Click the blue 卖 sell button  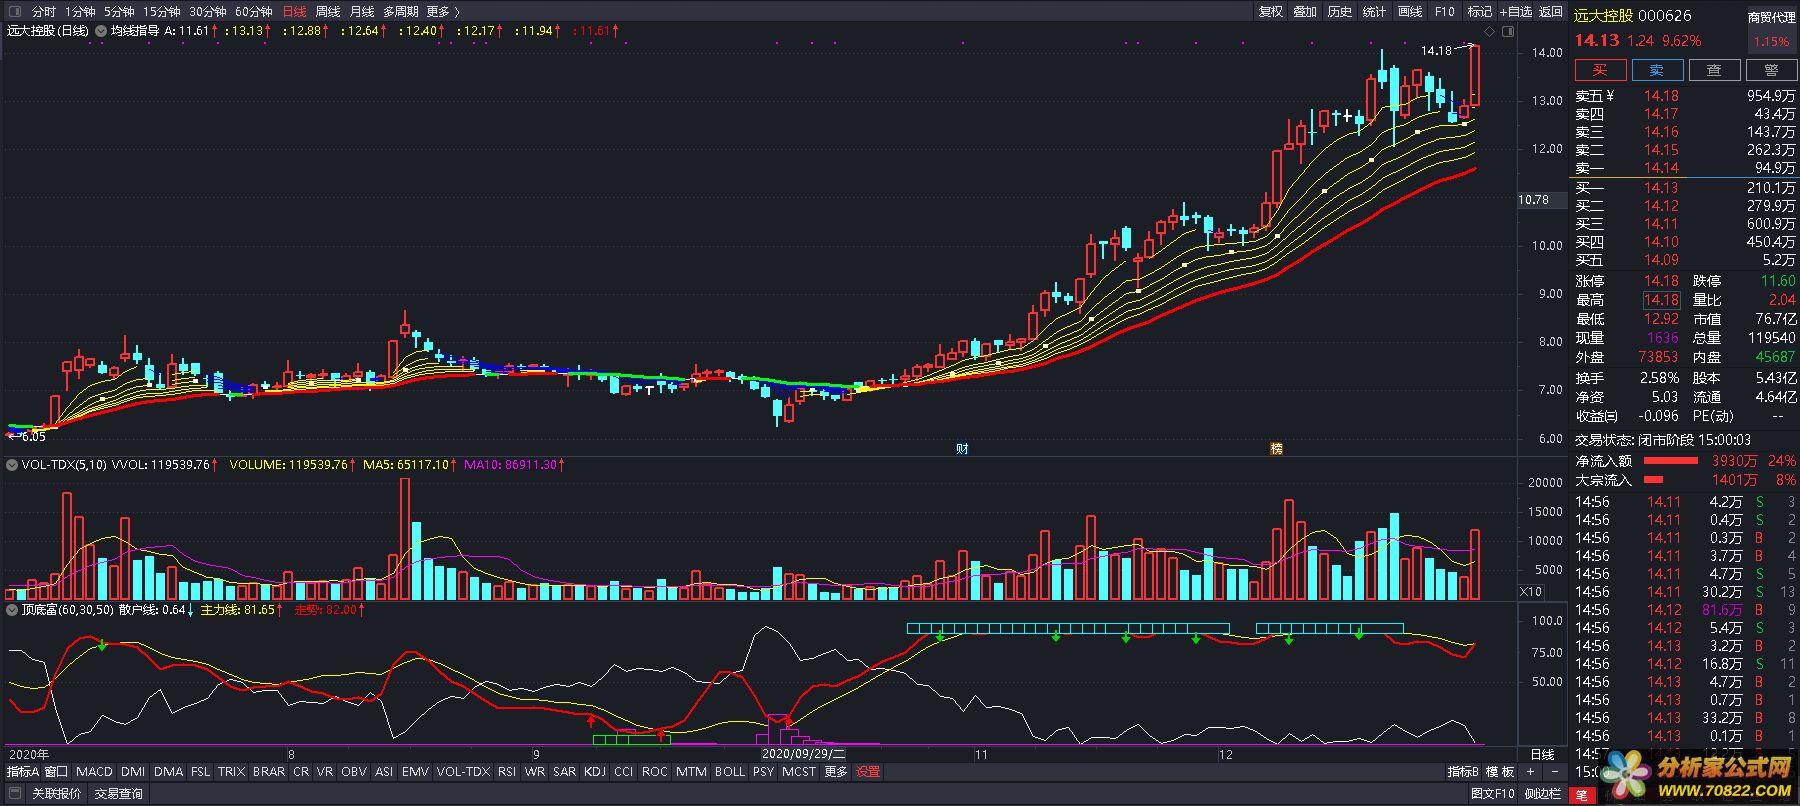1657,70
